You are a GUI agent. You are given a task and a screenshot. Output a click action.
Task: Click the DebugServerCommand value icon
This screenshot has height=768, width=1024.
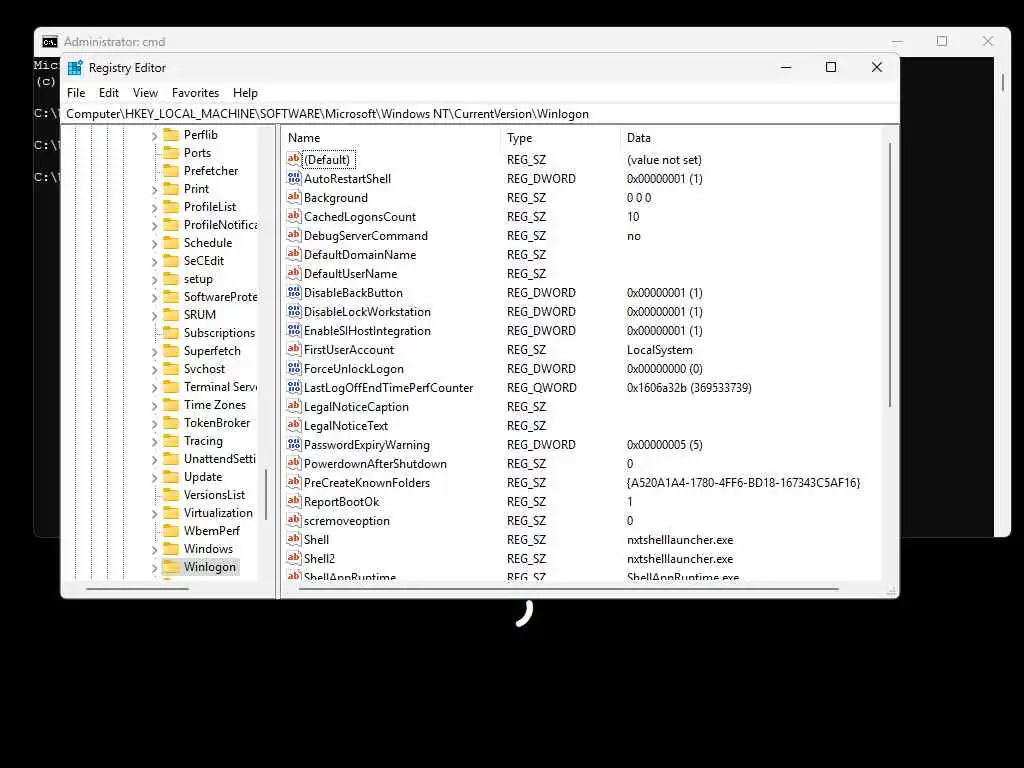tap(294, 235)
